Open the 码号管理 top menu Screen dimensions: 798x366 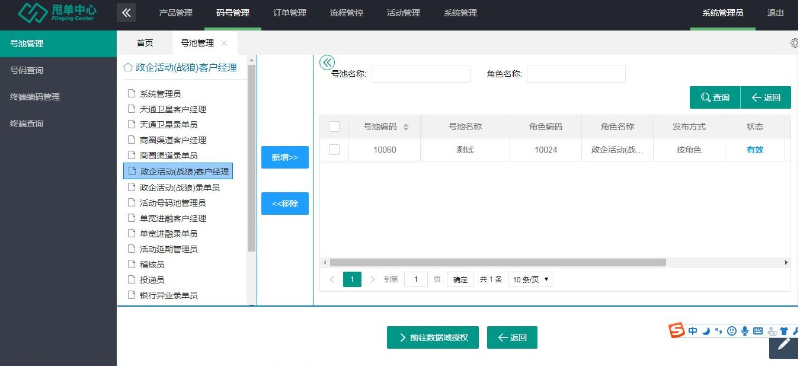(x=233, y=13)
